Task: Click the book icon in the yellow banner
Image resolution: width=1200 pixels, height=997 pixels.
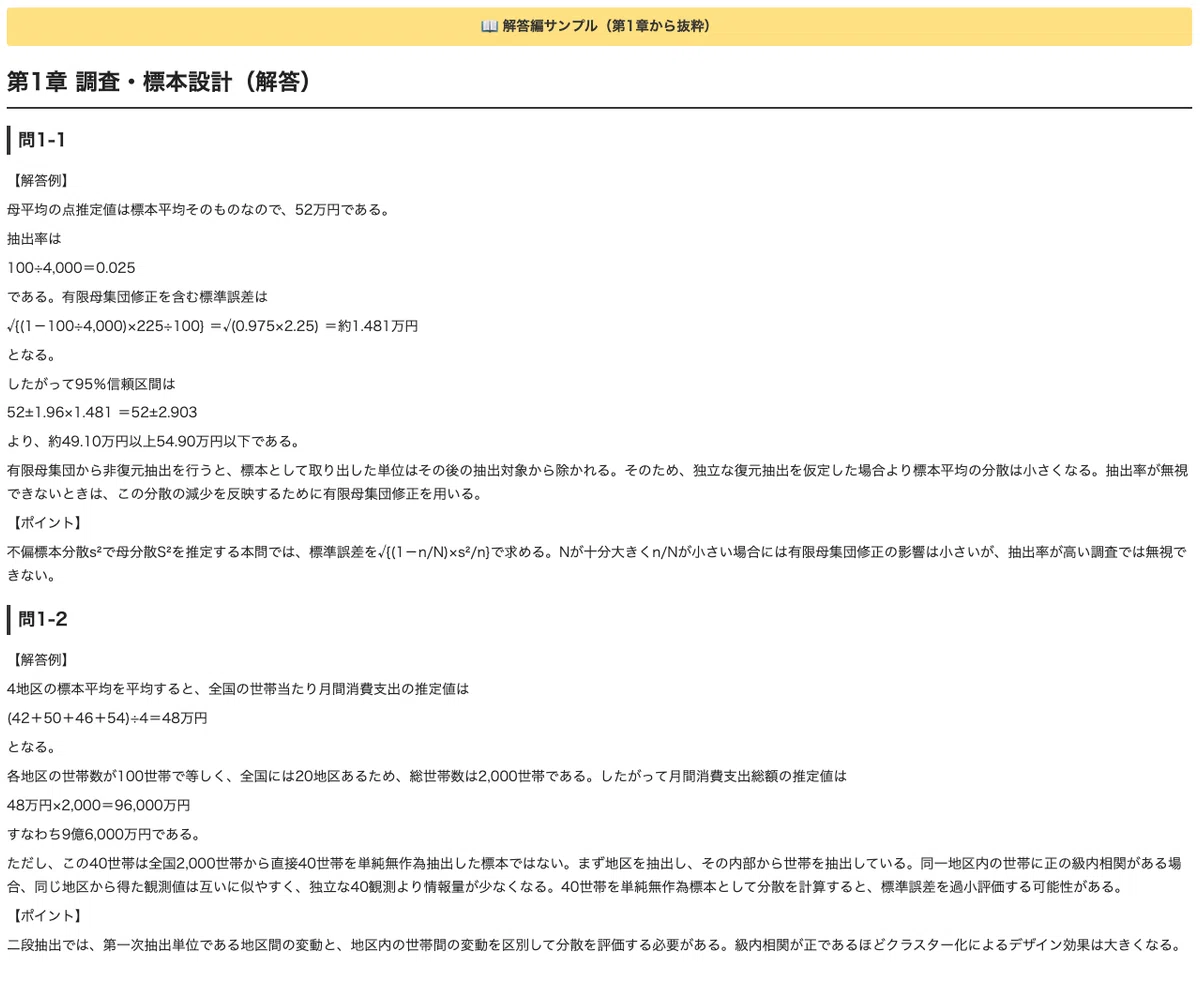Action: tap(489, 26)
